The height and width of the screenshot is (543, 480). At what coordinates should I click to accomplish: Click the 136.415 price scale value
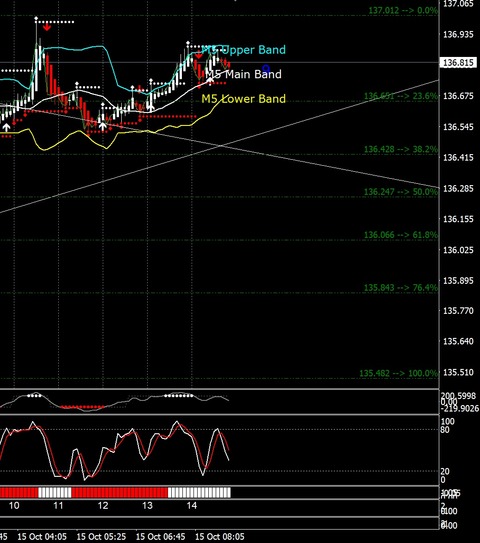click(x=458, y=158)
